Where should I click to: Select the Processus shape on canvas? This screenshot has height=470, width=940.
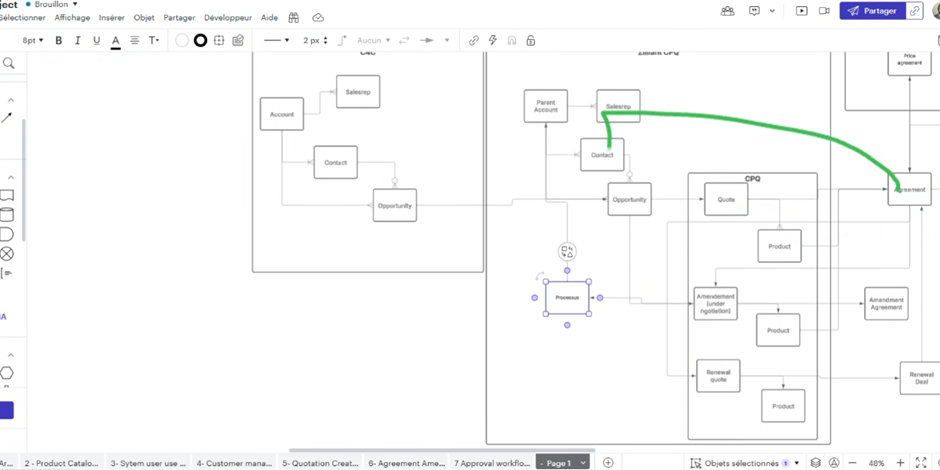click(567, 298)
